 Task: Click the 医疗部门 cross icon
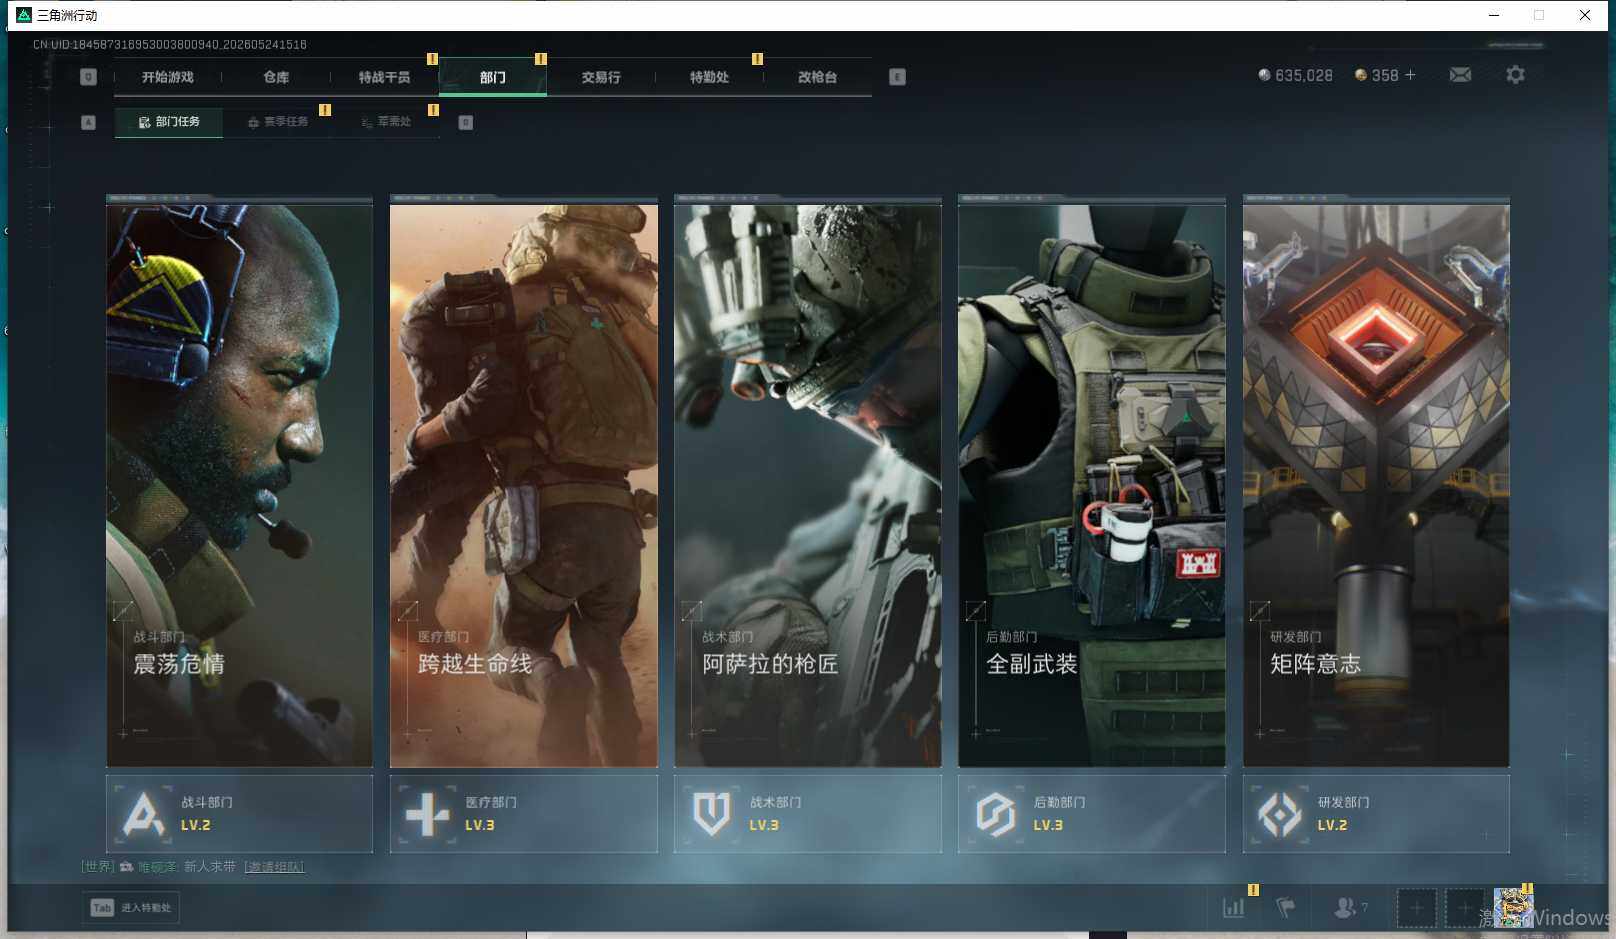(427, 814)
